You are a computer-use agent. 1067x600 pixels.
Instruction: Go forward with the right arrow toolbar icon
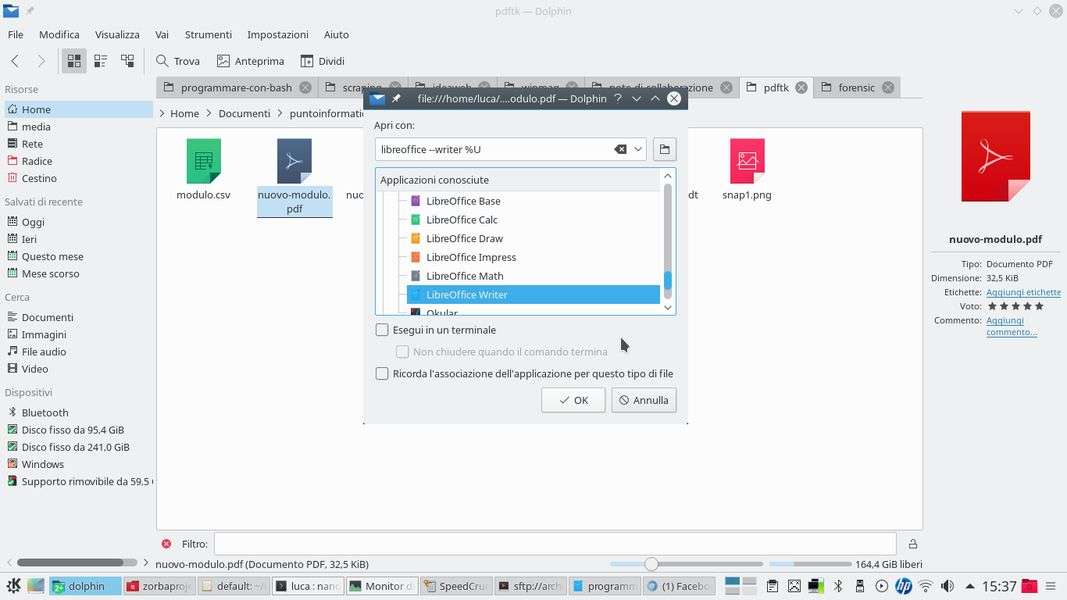(41, 61)
